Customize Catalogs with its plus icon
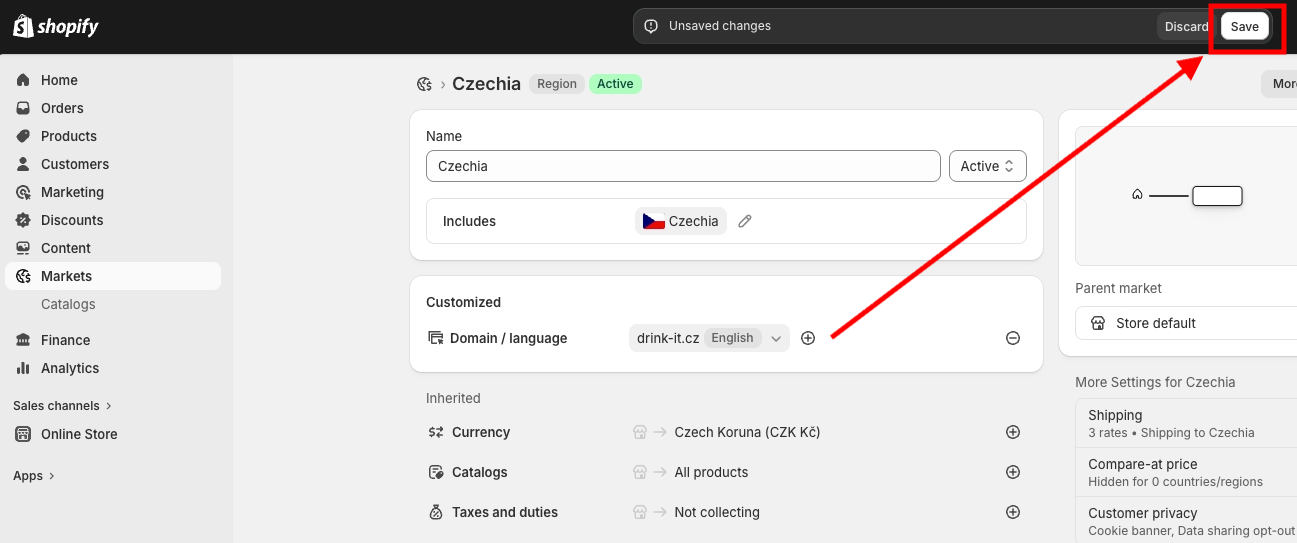Image resolution: width=1297 pixels, height=543 pixels. click(x=1012, y=472)
